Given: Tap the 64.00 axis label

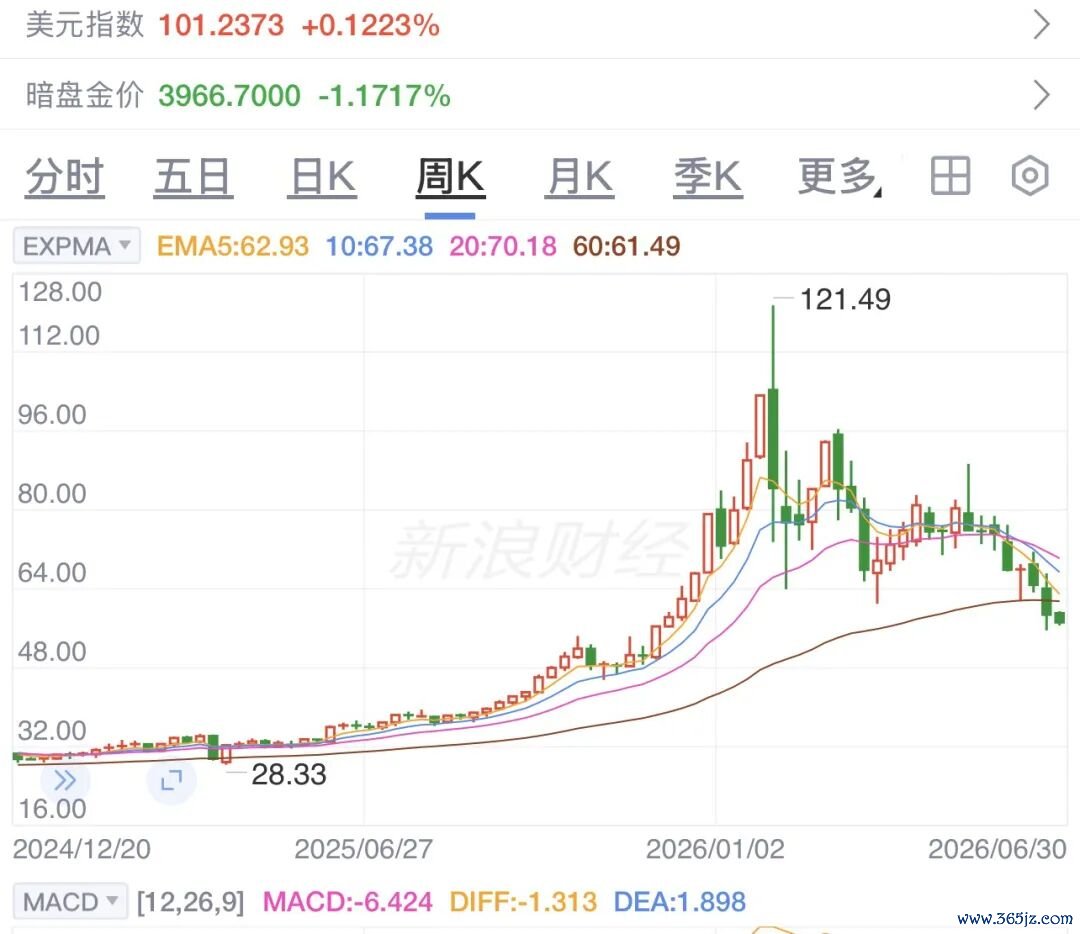Looking at the screenshot, I should pyautogui.click(x=52, y=572).
